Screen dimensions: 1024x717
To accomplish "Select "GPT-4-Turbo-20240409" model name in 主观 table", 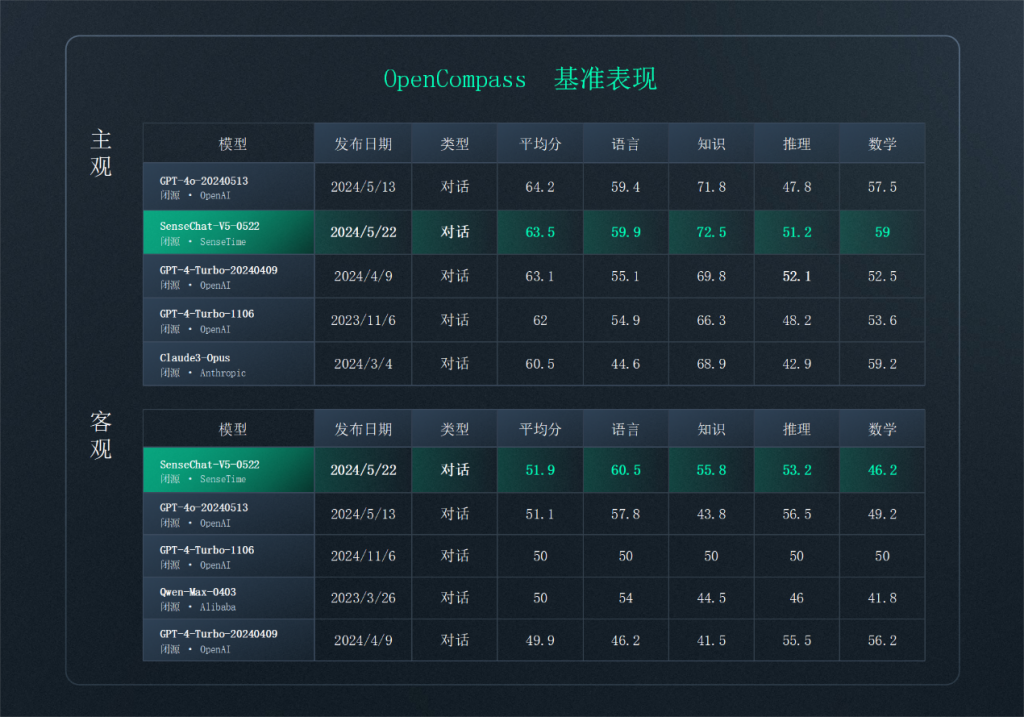I will click(x=218, y=270).
